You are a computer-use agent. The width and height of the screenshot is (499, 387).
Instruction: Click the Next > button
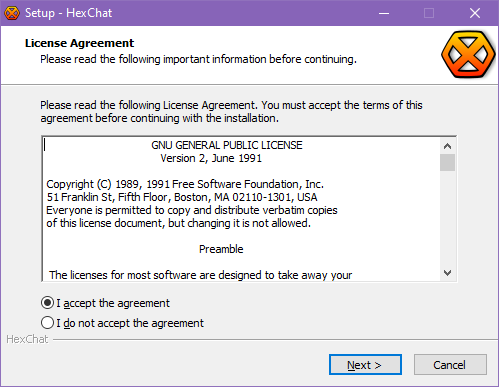[x=365, y=365]
